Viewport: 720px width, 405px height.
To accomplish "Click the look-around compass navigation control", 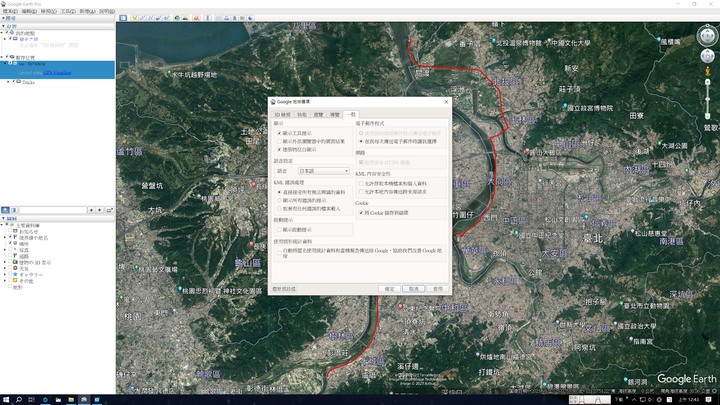I will (x=707, y=35).
